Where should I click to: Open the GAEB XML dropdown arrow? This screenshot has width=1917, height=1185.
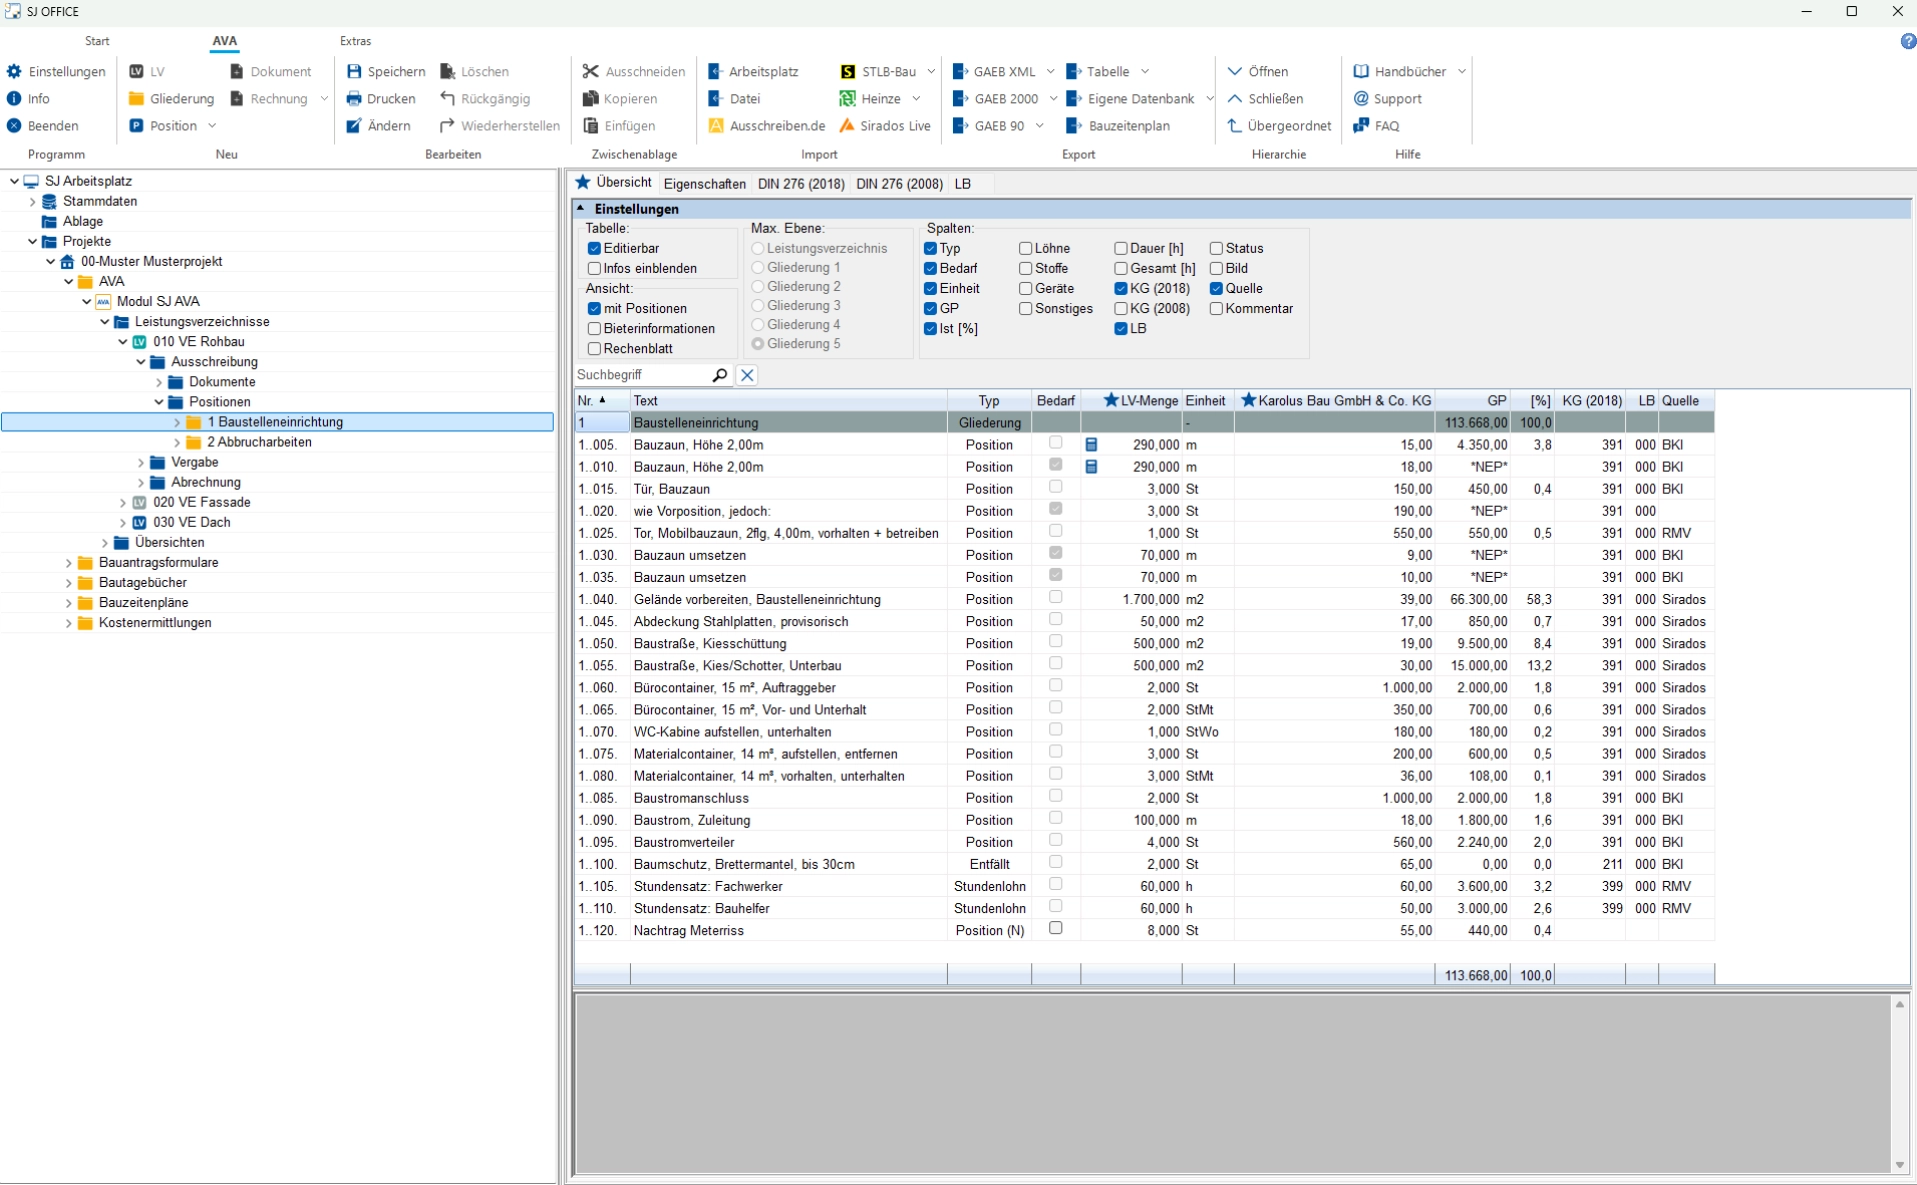1050,71
